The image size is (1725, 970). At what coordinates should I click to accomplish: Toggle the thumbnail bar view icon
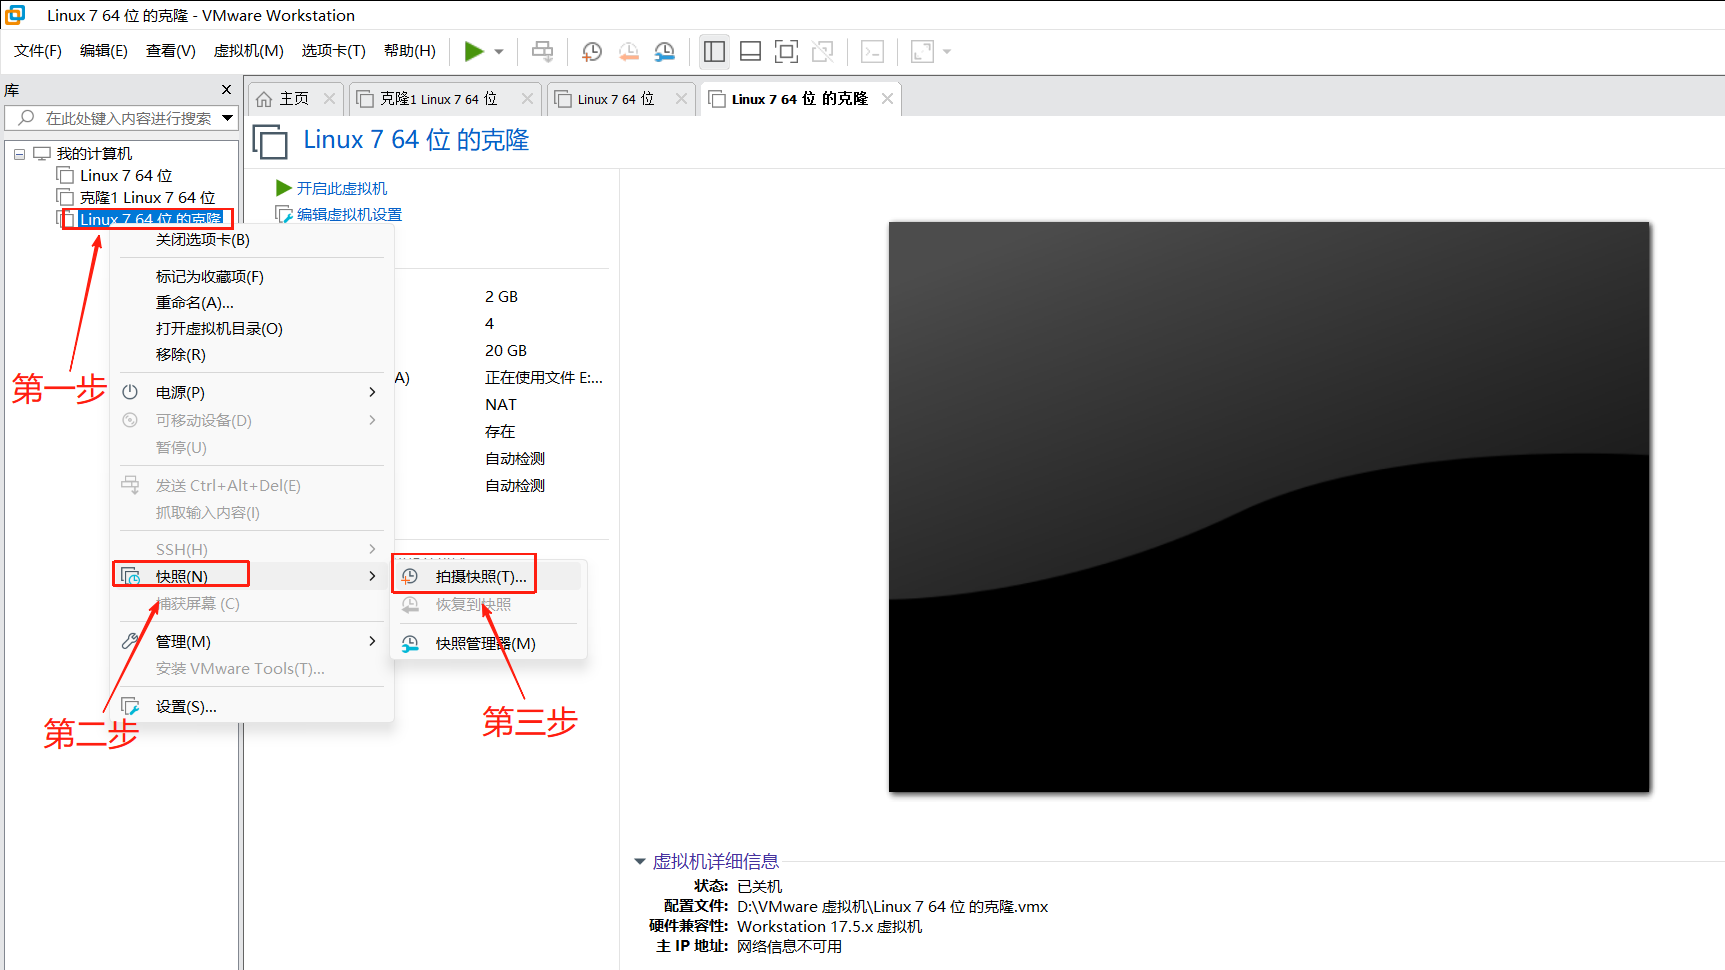pyautogui.click(x=751, y=51)
